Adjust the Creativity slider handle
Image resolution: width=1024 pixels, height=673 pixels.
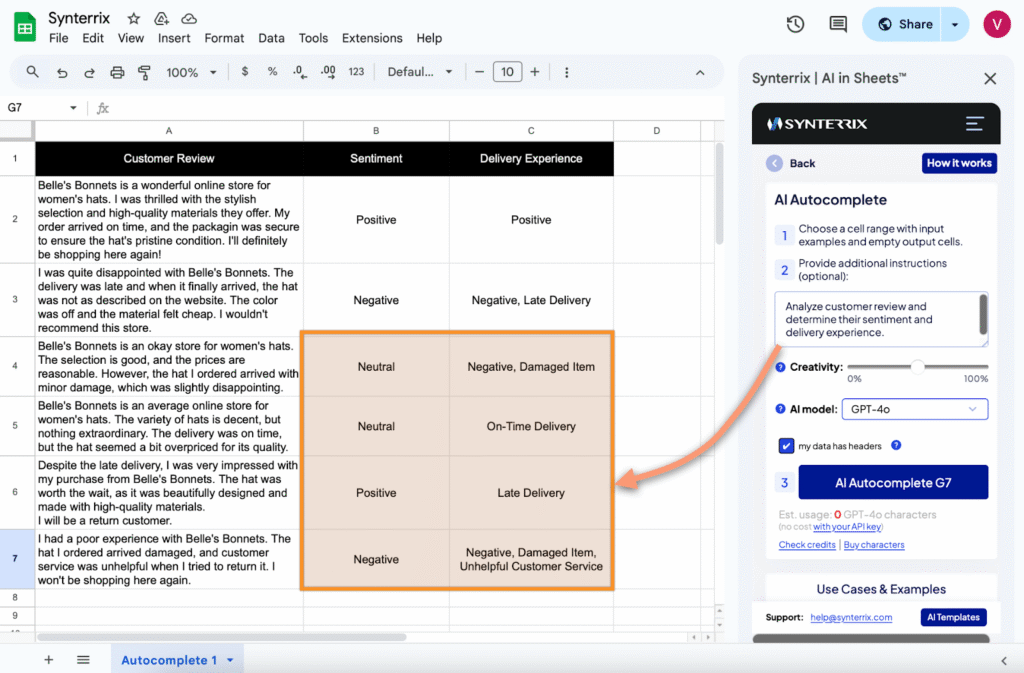click(918, 367)
